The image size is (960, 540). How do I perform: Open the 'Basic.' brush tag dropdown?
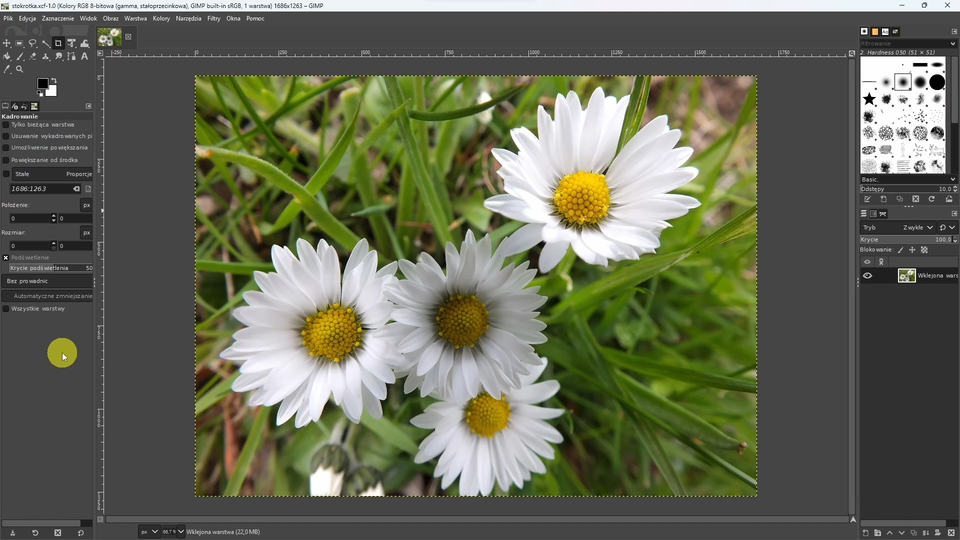point(905,179)
